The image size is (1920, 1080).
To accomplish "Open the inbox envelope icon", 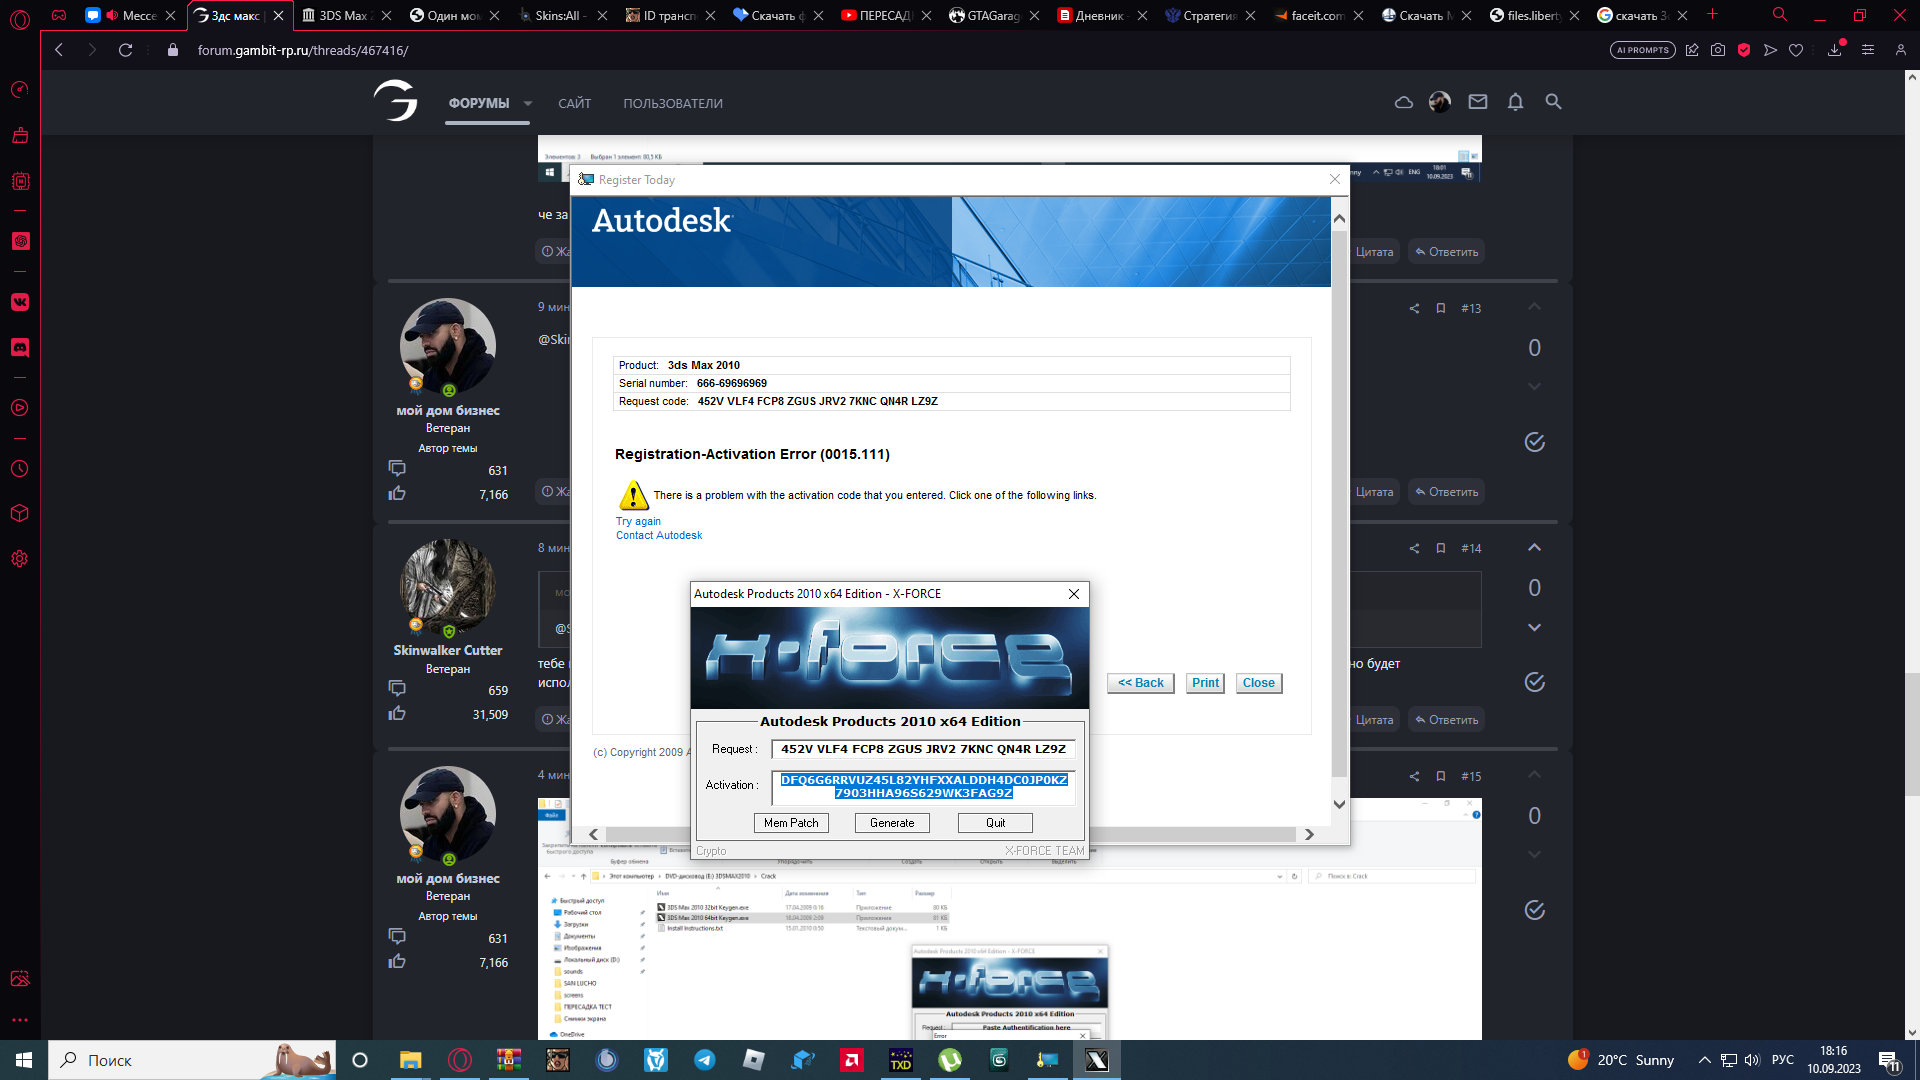I will pyautogui.click(x=1477, y=102).
